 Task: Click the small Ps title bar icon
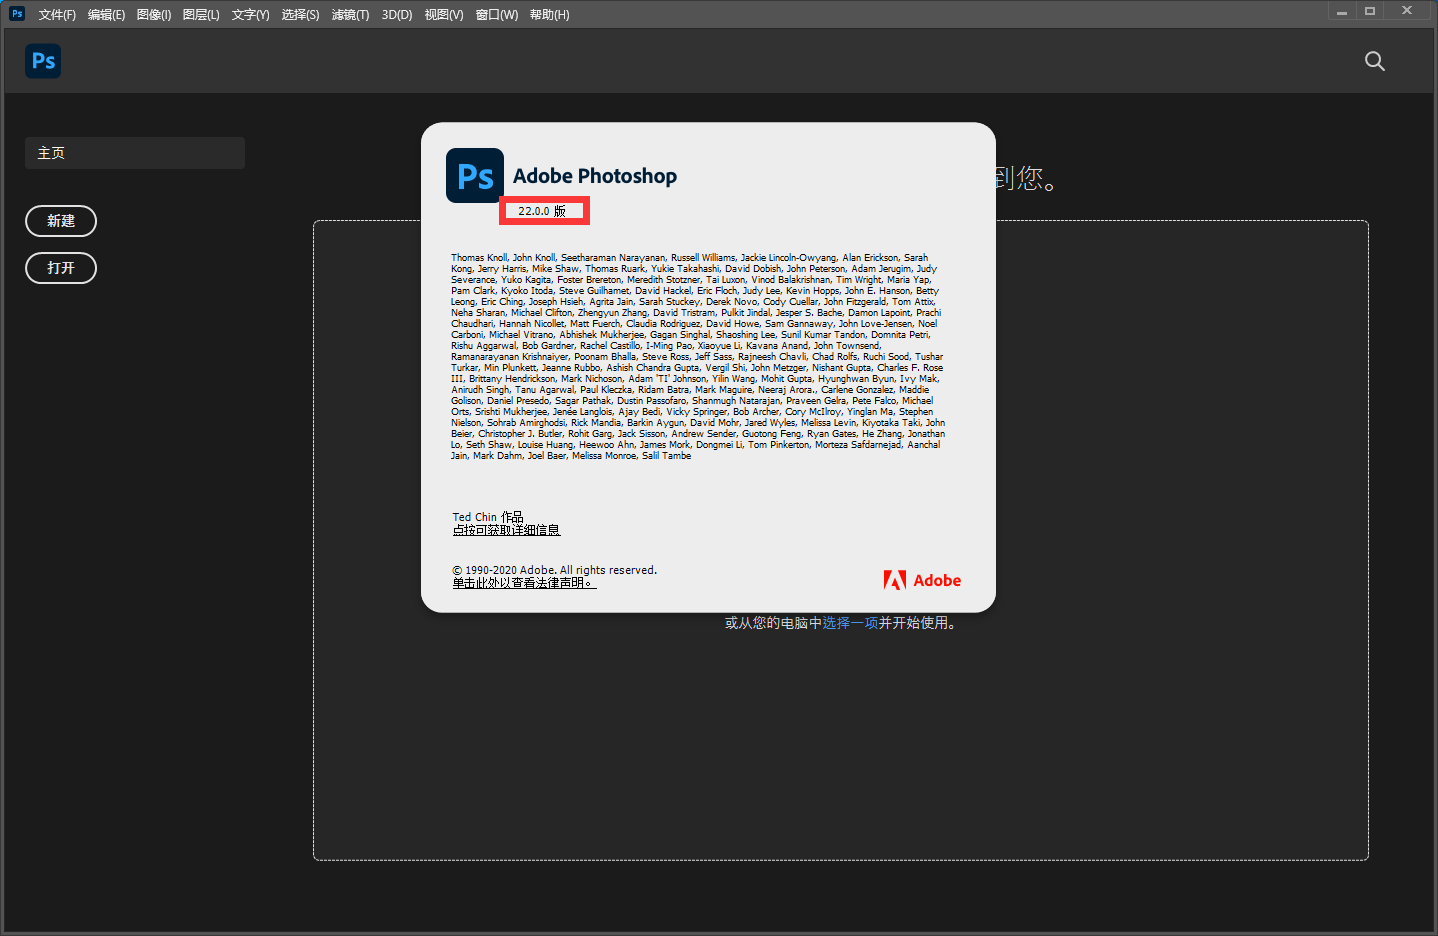tap(17, 14)
